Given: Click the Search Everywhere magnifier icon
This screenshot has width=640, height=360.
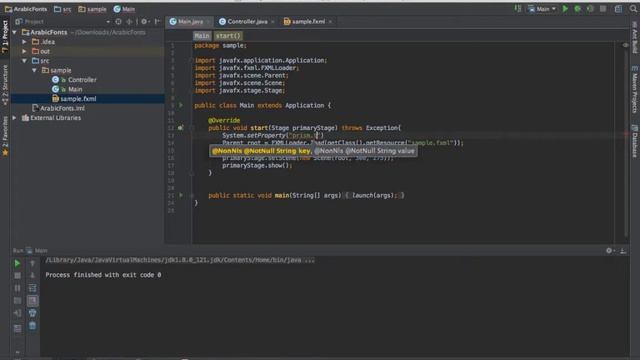Looking at the screenshot, I should coord(633,9).
